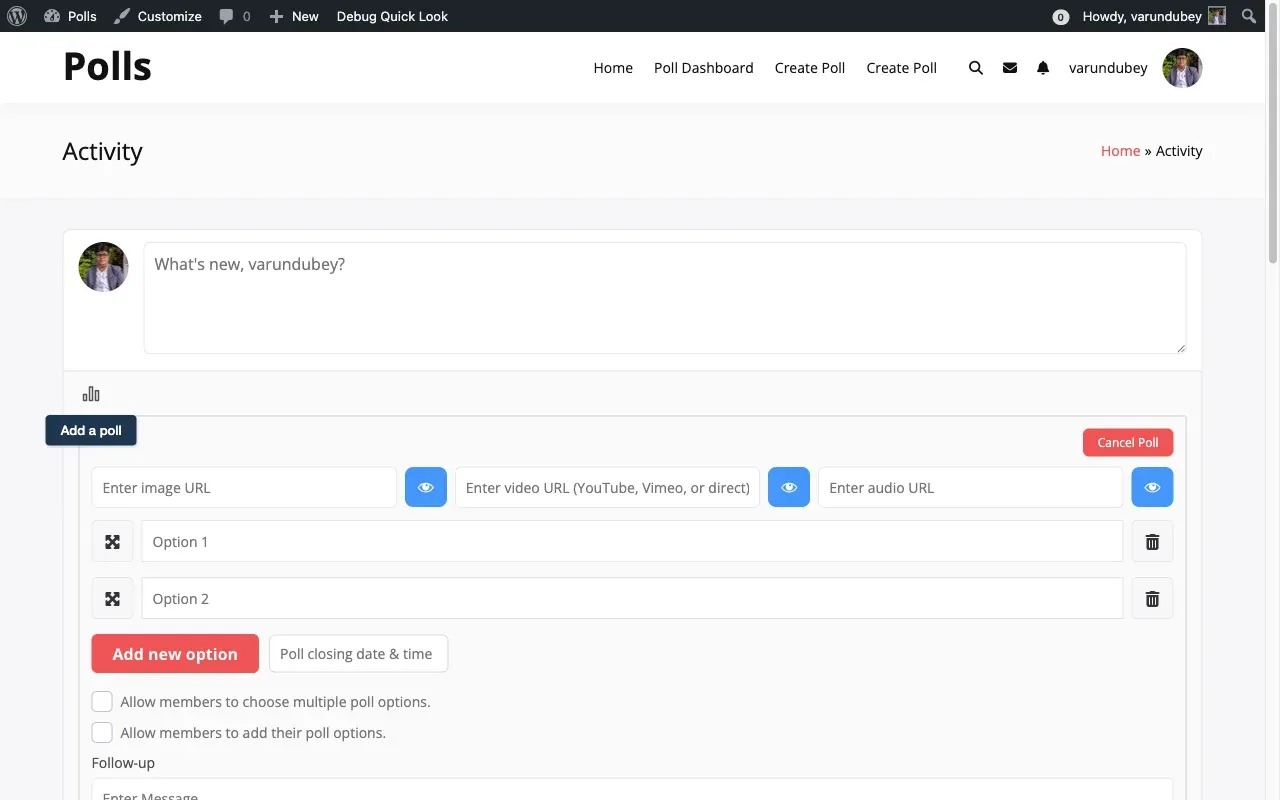Screen dimensions: 1280x800
Task: Open messages via the envelope icon
Action: tap(1010, 68)
